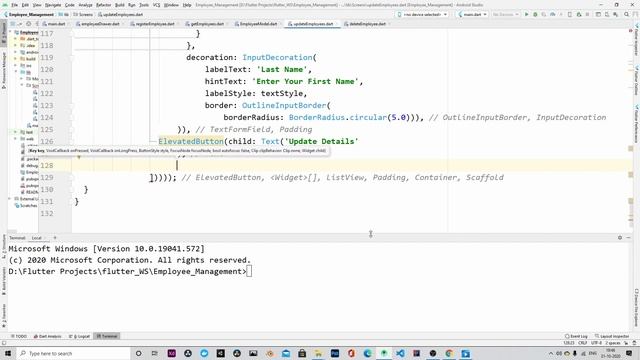The width and height of the screenshot is (640, 360).
Task: Click the UTF-8 encoding status entry
Action: coord(596,343)
